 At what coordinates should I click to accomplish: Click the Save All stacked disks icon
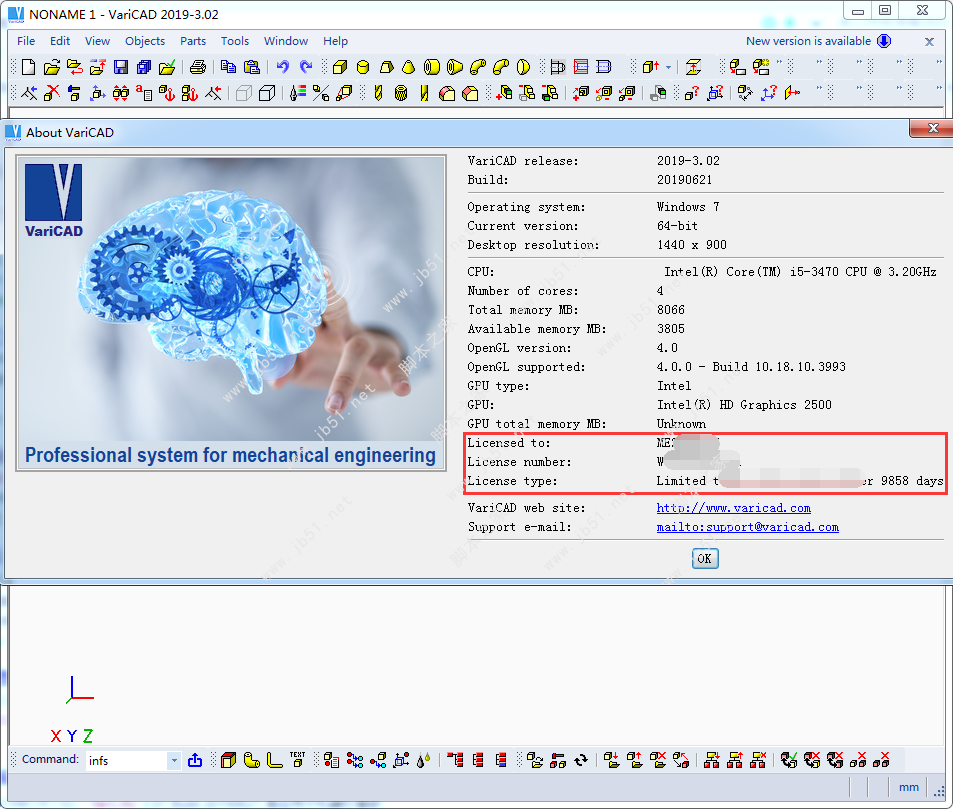[144, 67]
